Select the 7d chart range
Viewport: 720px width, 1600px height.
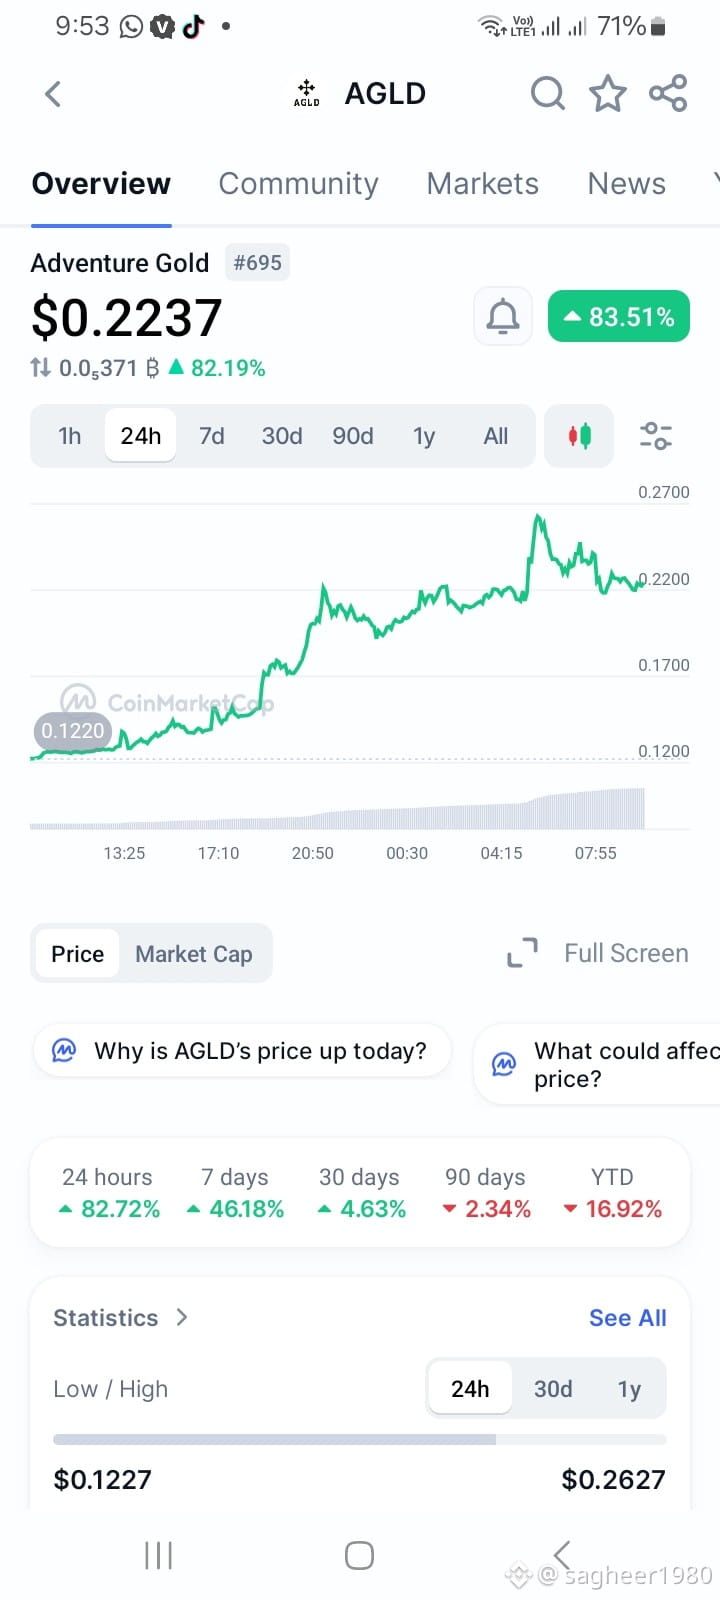(212, 436)
